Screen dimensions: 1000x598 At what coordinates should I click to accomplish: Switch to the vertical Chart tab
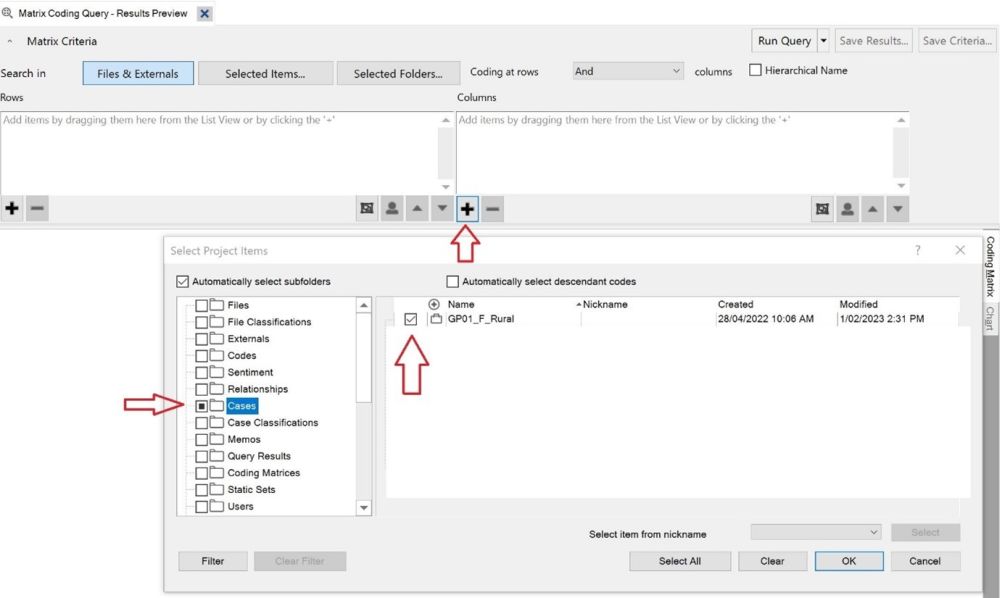(x=990, y=318)
